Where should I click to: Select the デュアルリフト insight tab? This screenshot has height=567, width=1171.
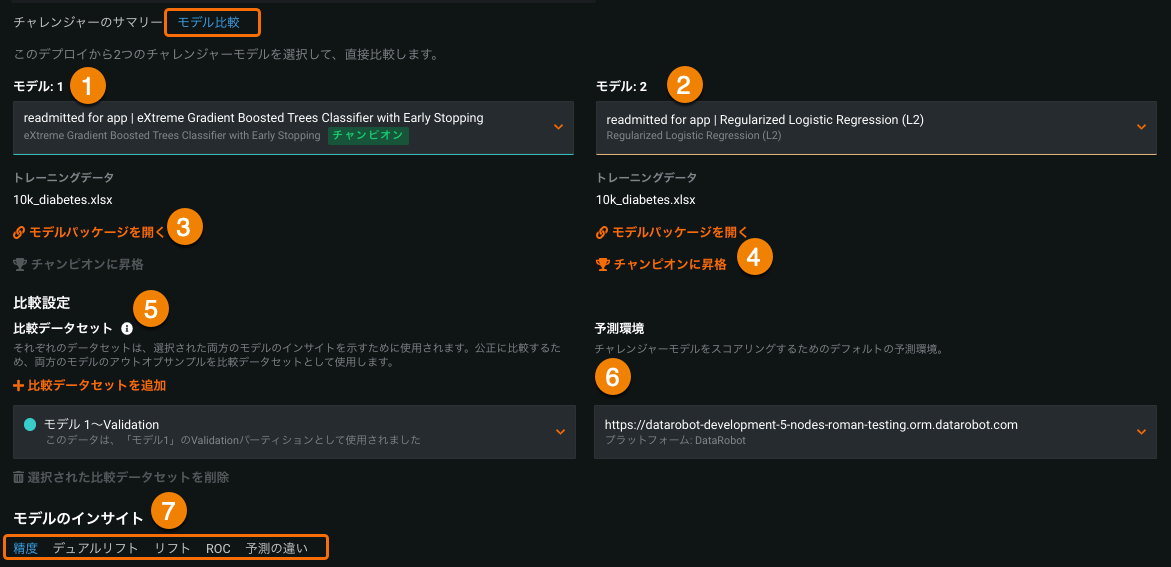96,548
